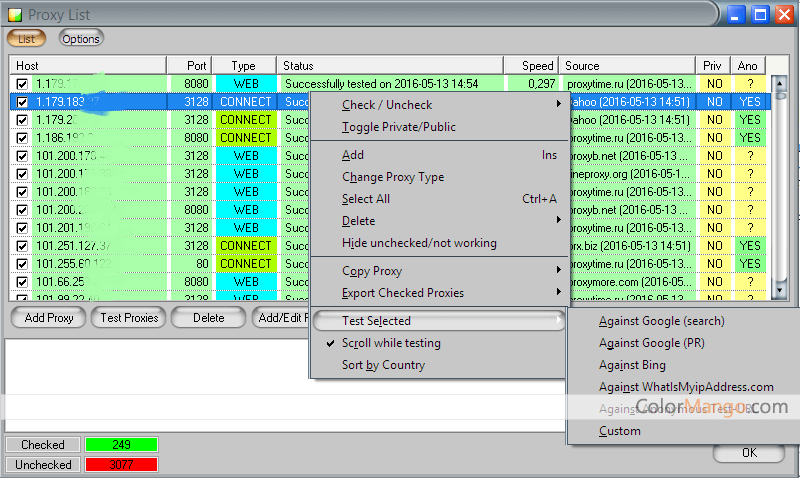Pick the Custom test option
The height and width of the screenshot is (478, 800).
click(x=620, y=431)
